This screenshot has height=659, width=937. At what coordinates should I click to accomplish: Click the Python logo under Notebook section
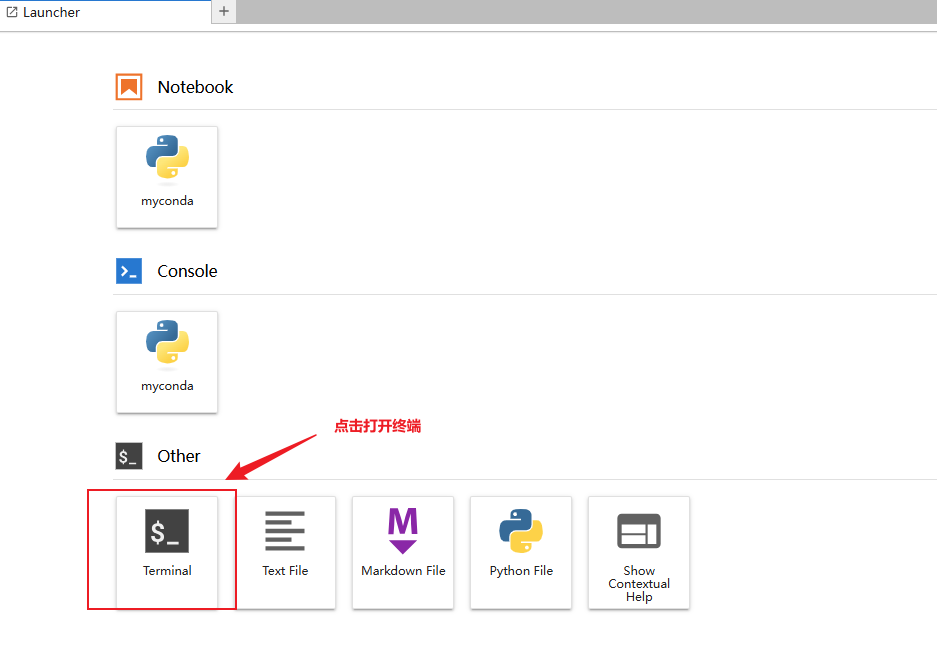coord(167,158)
